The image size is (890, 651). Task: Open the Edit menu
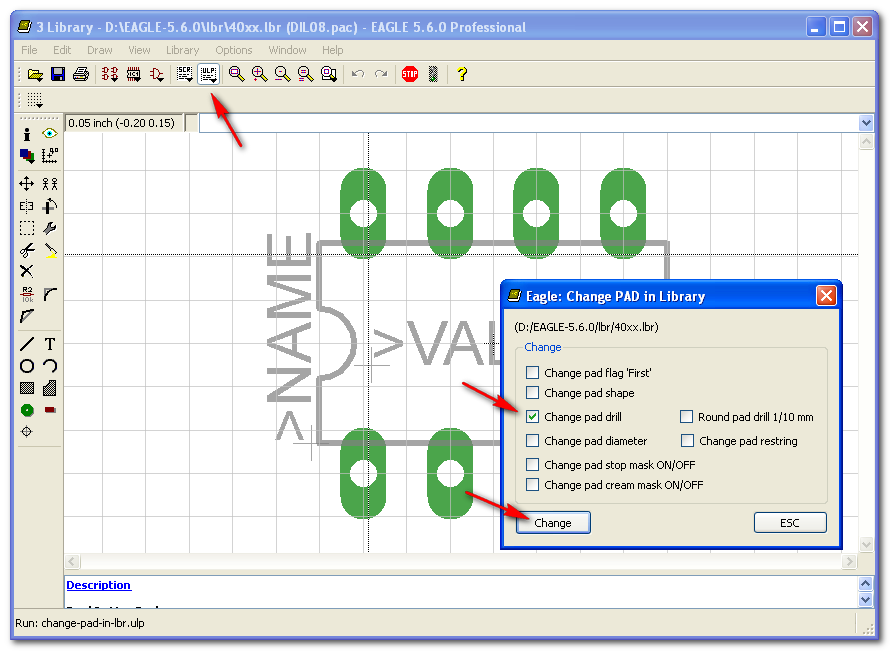62,50
